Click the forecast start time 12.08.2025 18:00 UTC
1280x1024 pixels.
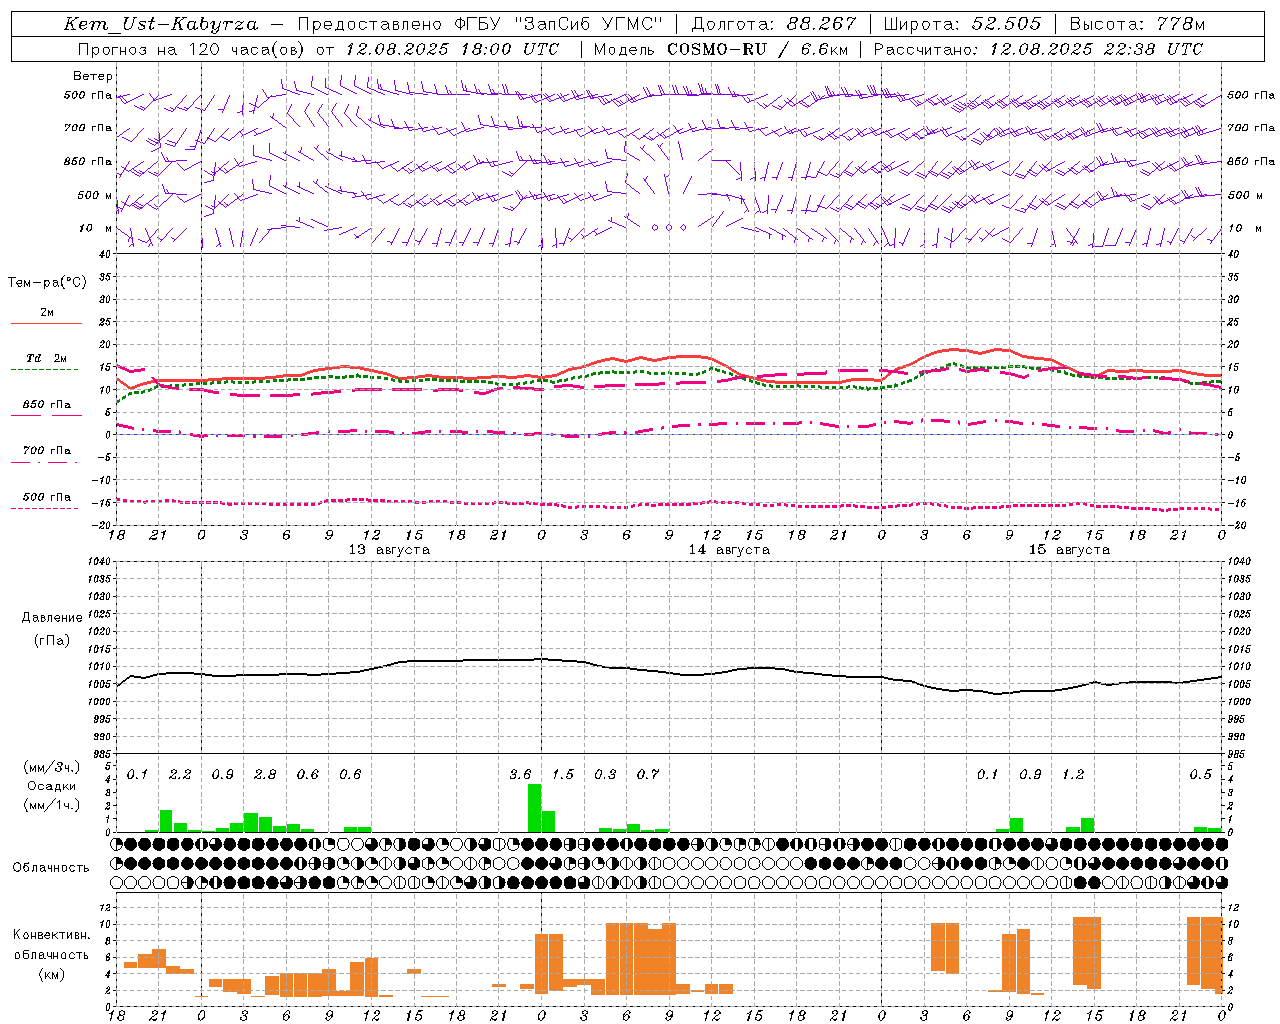click(453, 49)
